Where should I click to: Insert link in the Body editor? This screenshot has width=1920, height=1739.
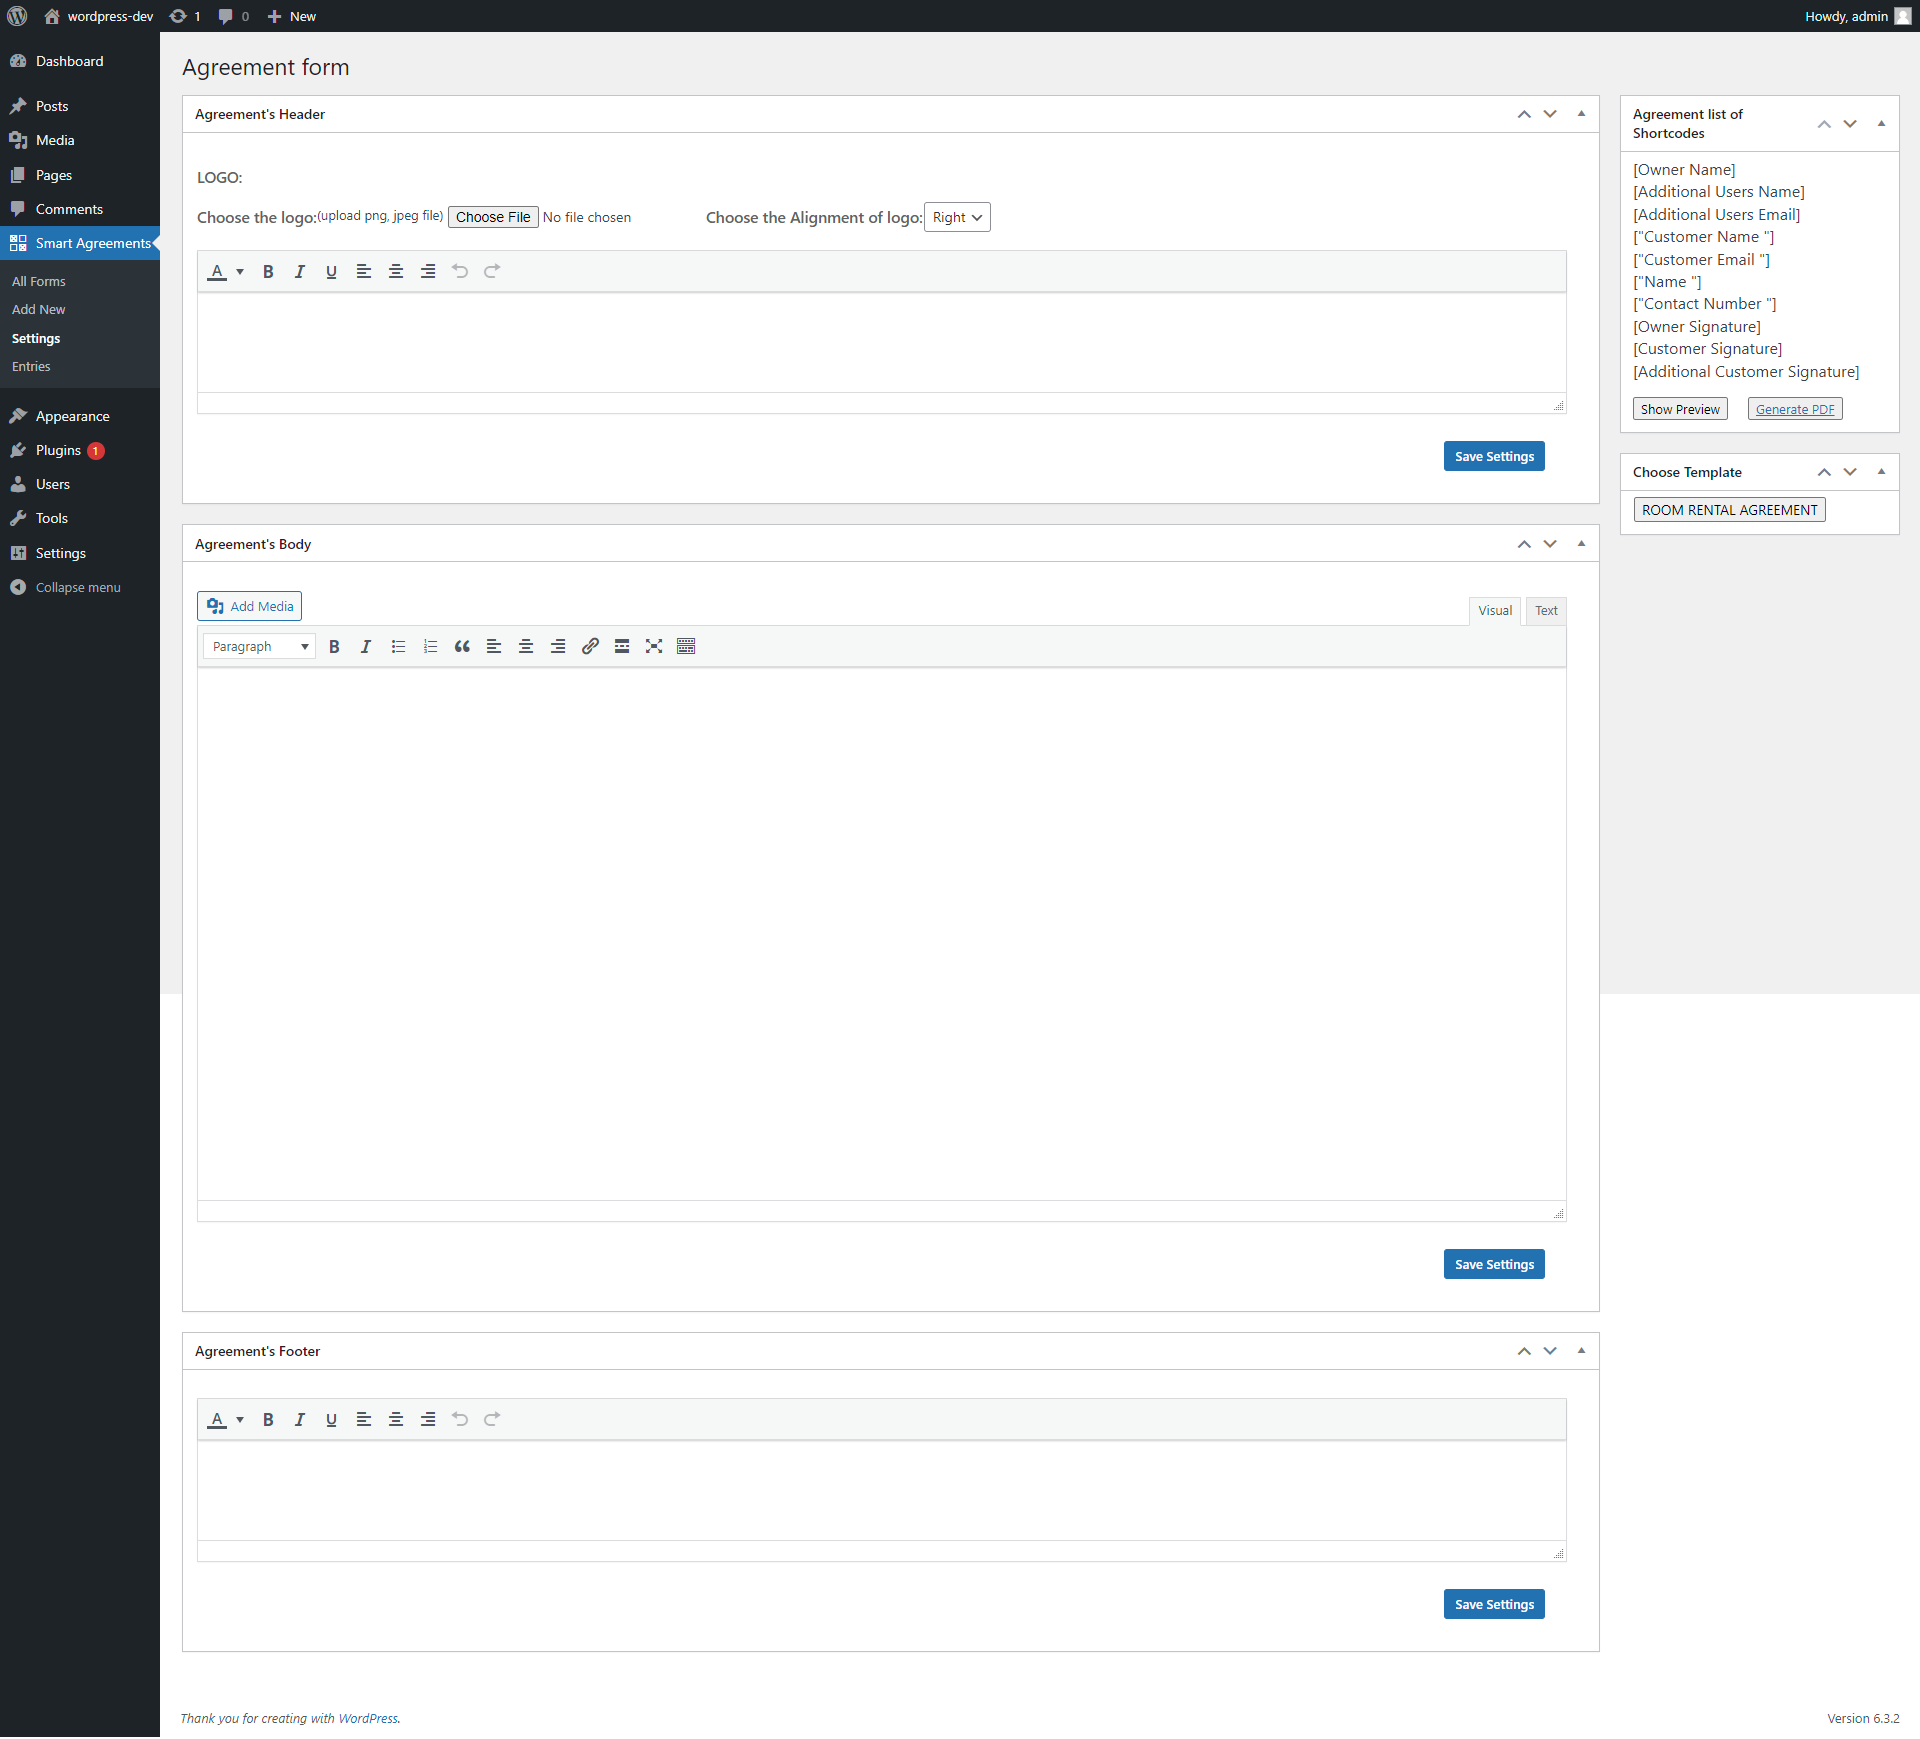(x=590, y=647)
